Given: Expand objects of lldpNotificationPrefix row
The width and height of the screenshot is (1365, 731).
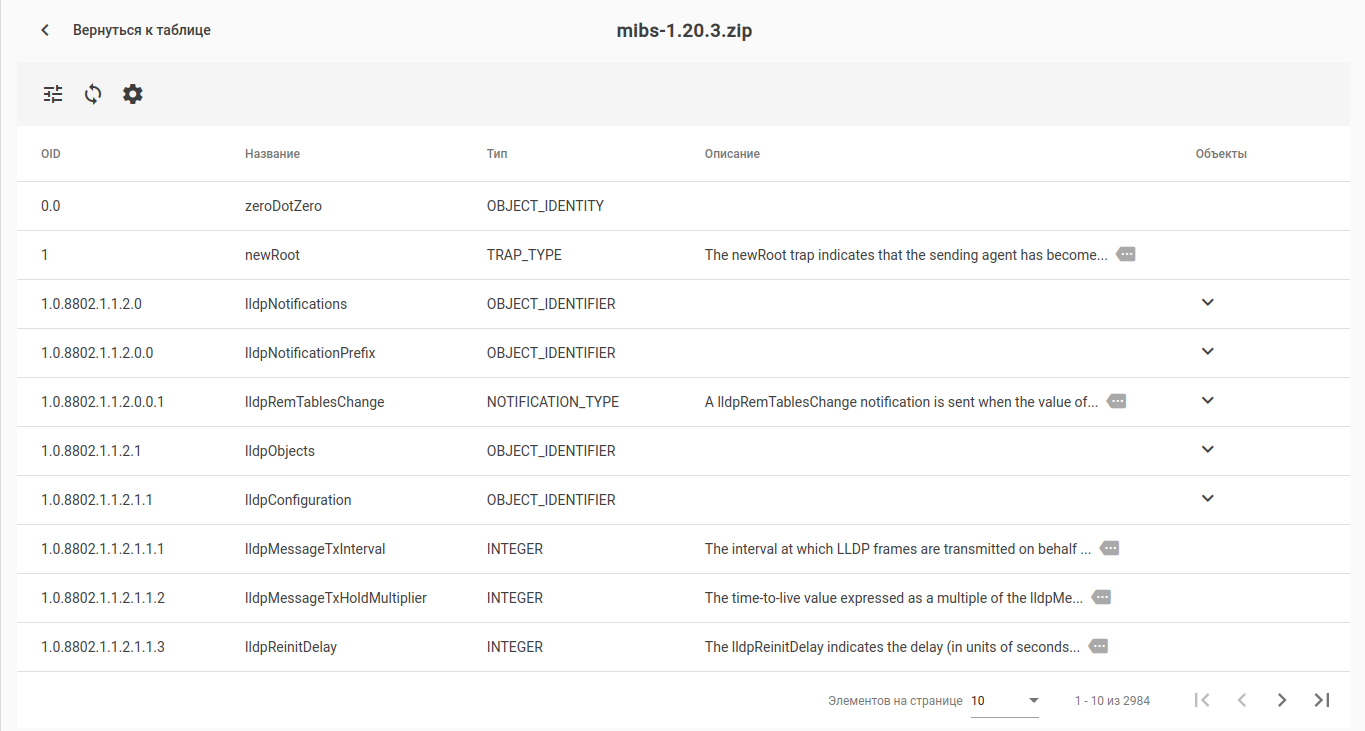Looking at the screenshot, I should [1207, 352].
